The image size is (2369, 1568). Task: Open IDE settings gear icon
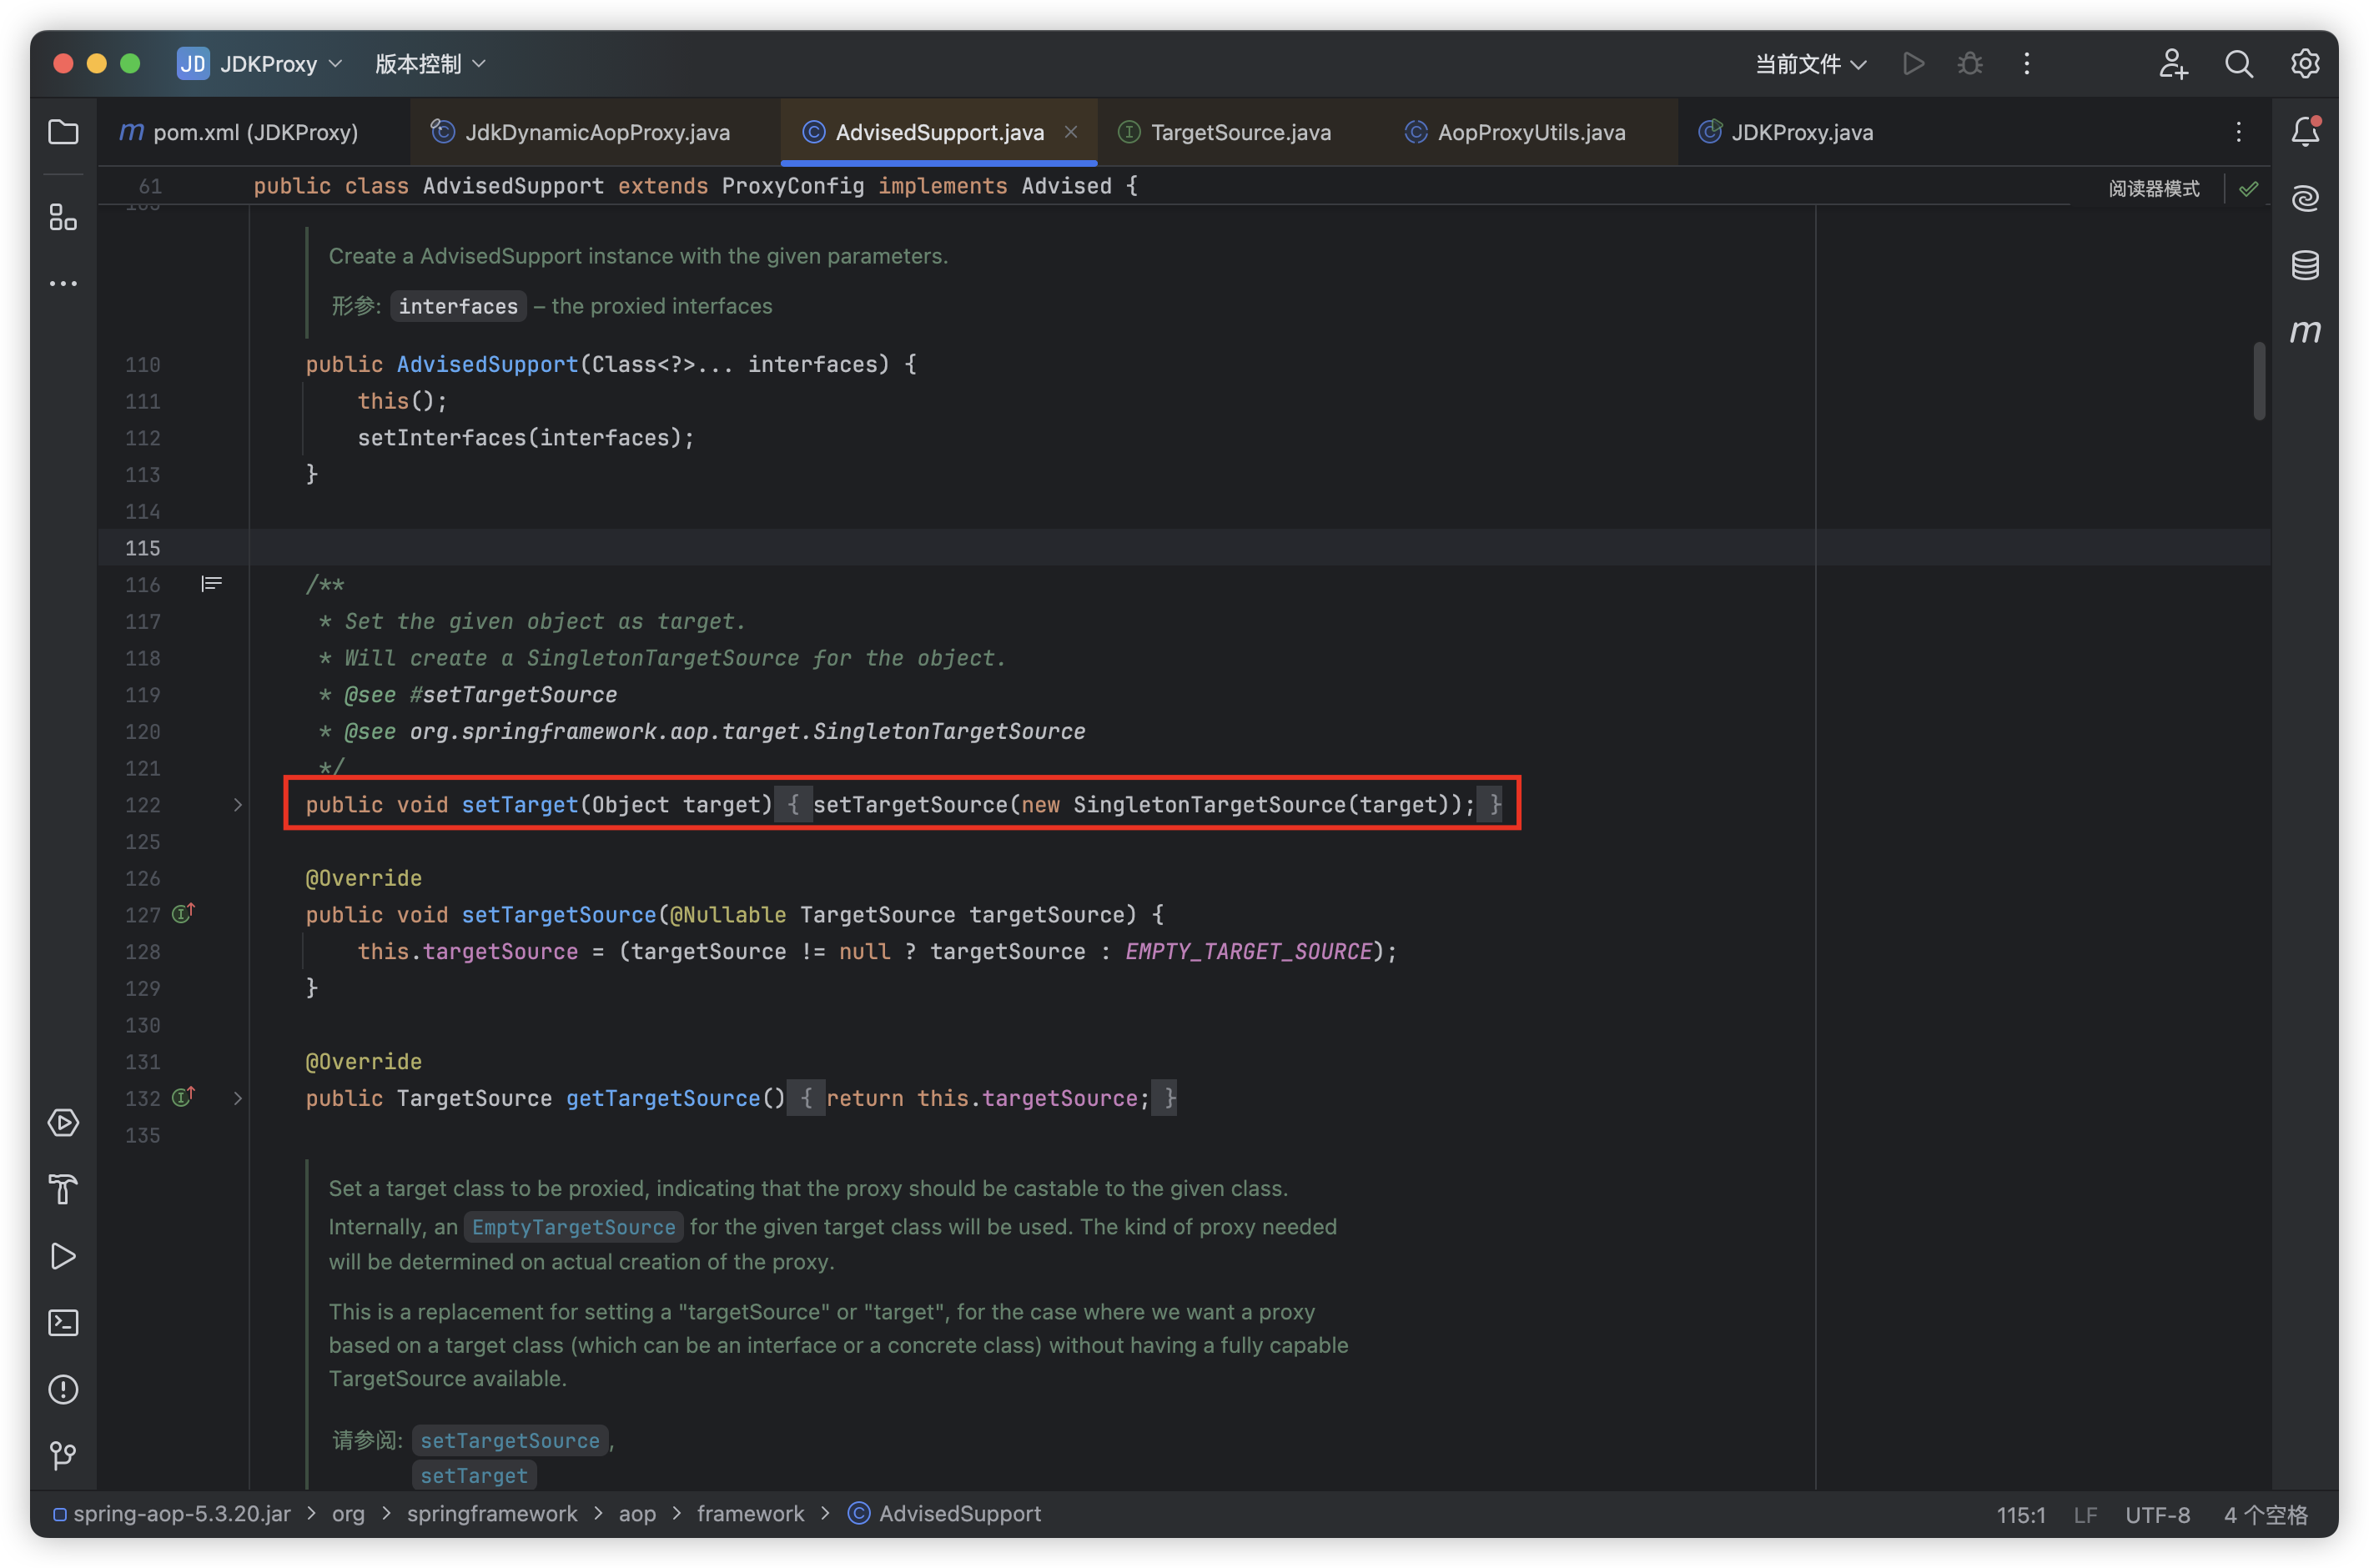click(2305, 64)
